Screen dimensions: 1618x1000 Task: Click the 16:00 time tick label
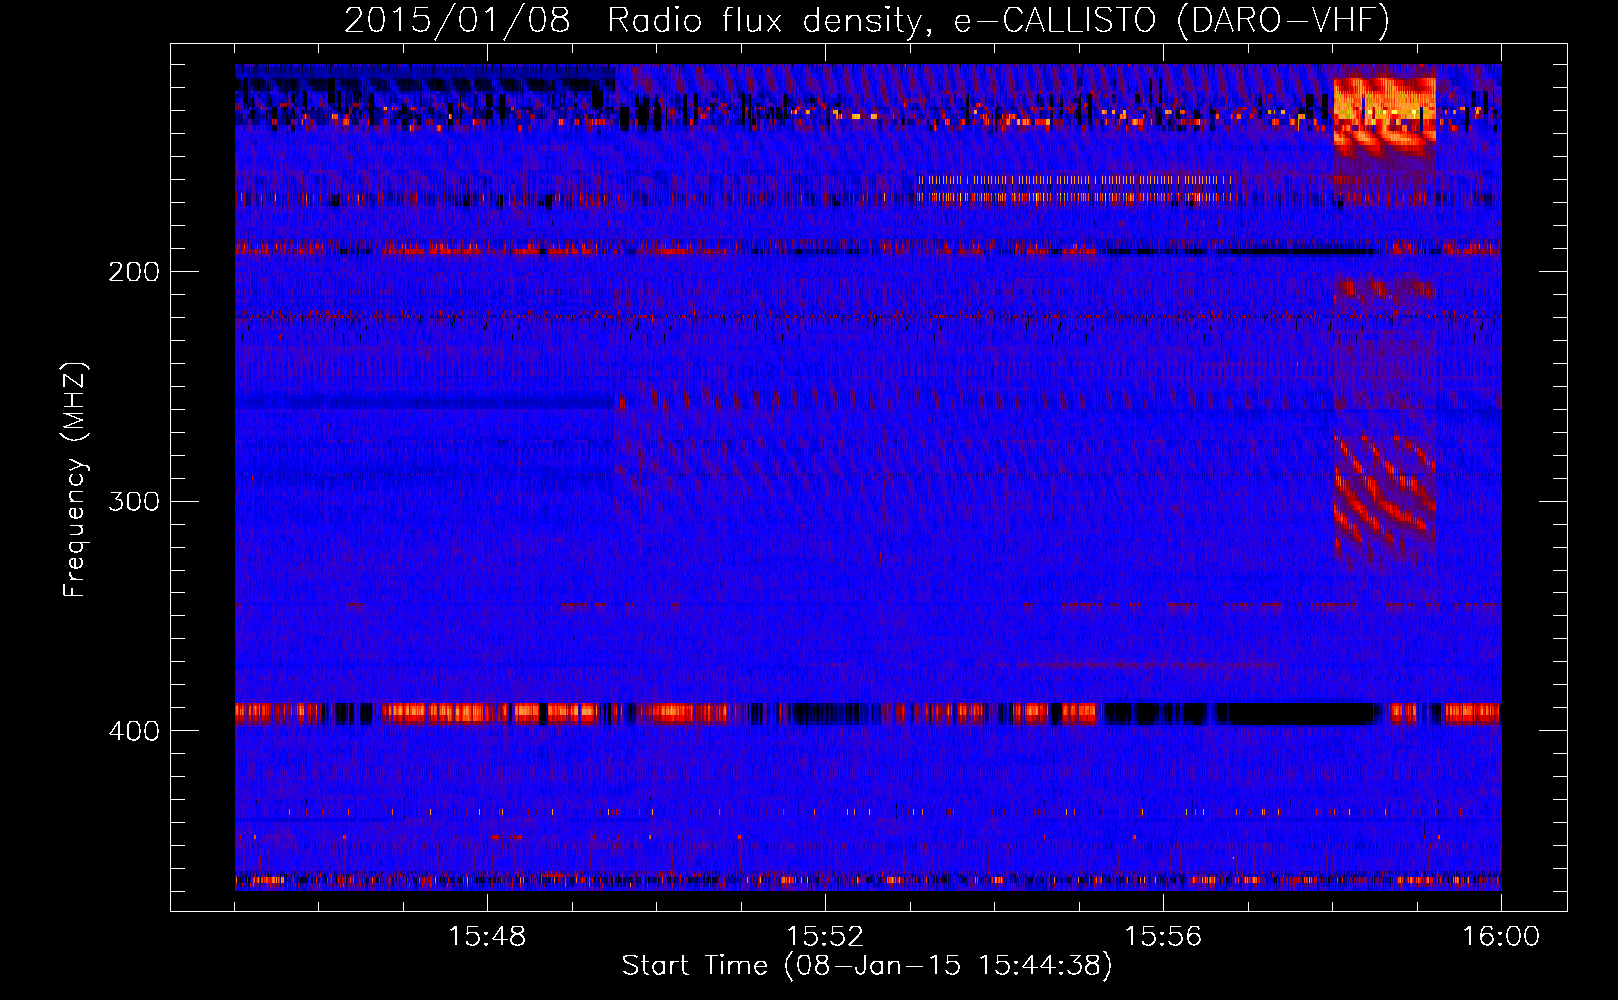(x=1501, y=937)
